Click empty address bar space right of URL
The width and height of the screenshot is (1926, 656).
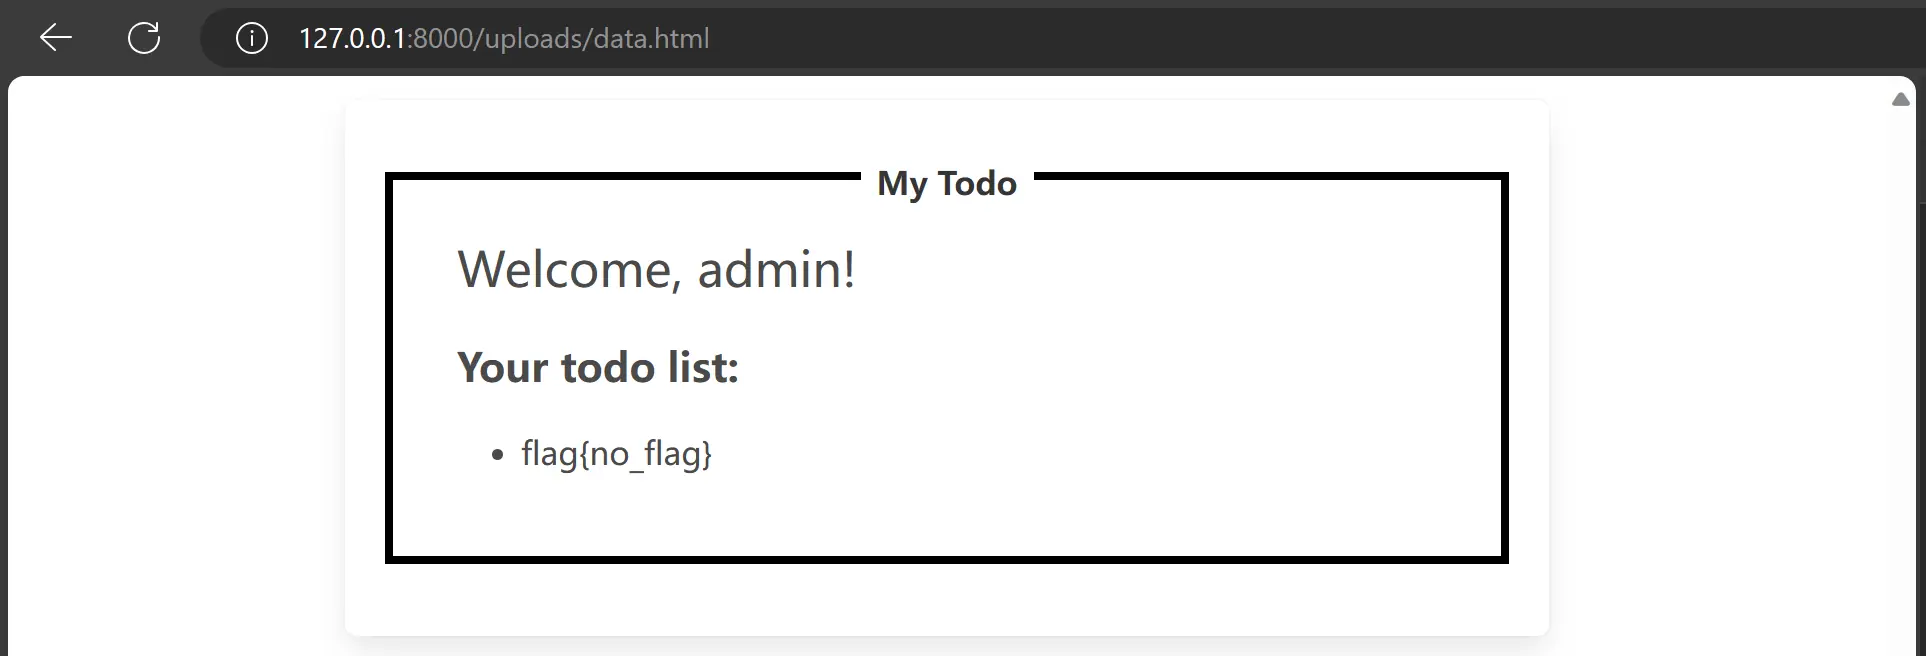tap(1300, 38)
